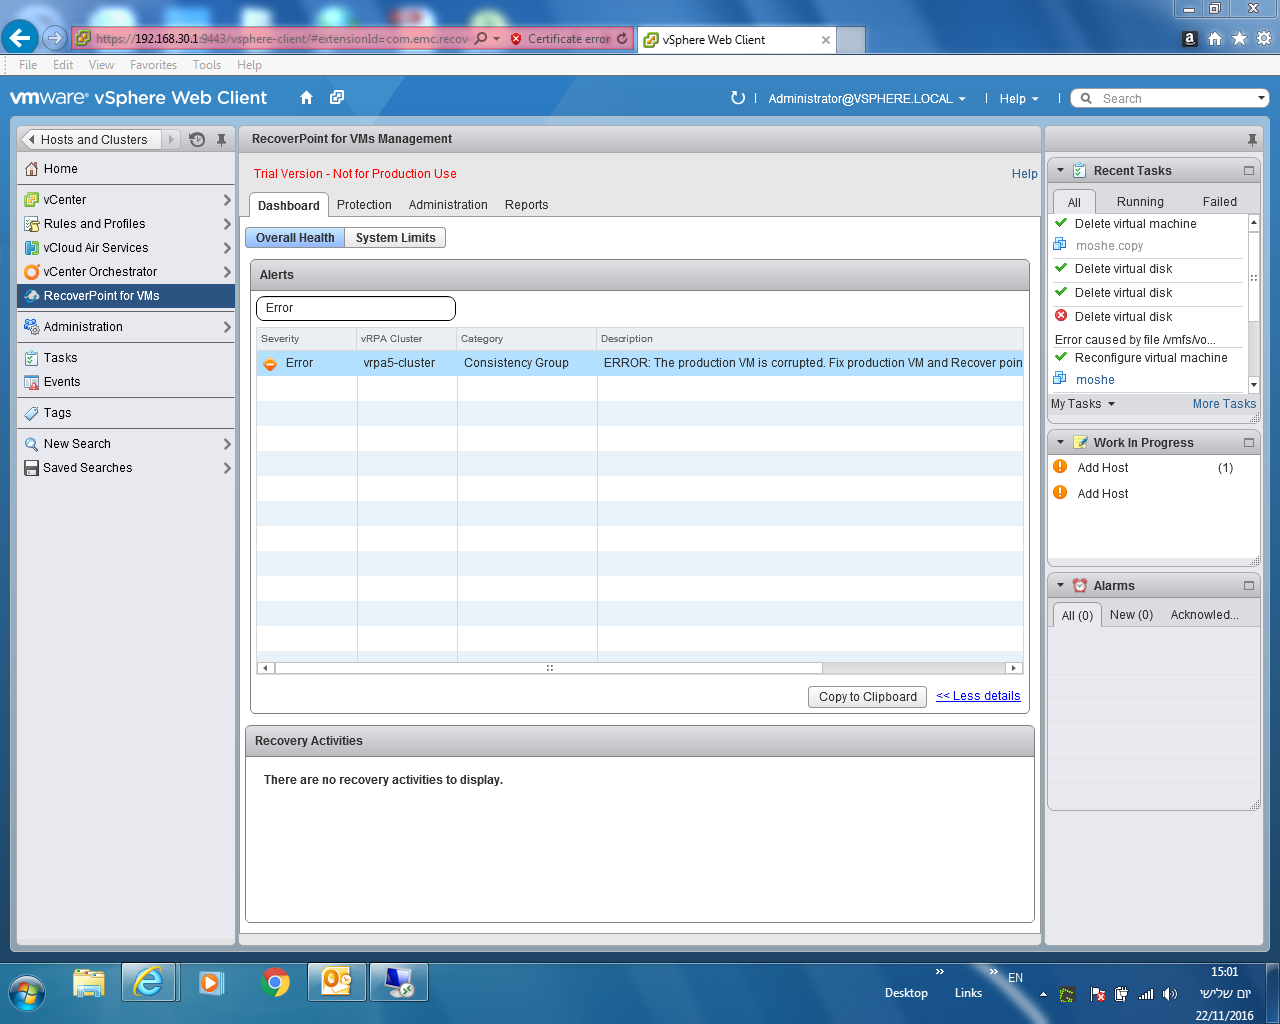Expand the vCloud Air Services chevron
Image resolution: width=1280 pixels, height=1024 pixels.
pyautogui.click(x=227, y=248)
